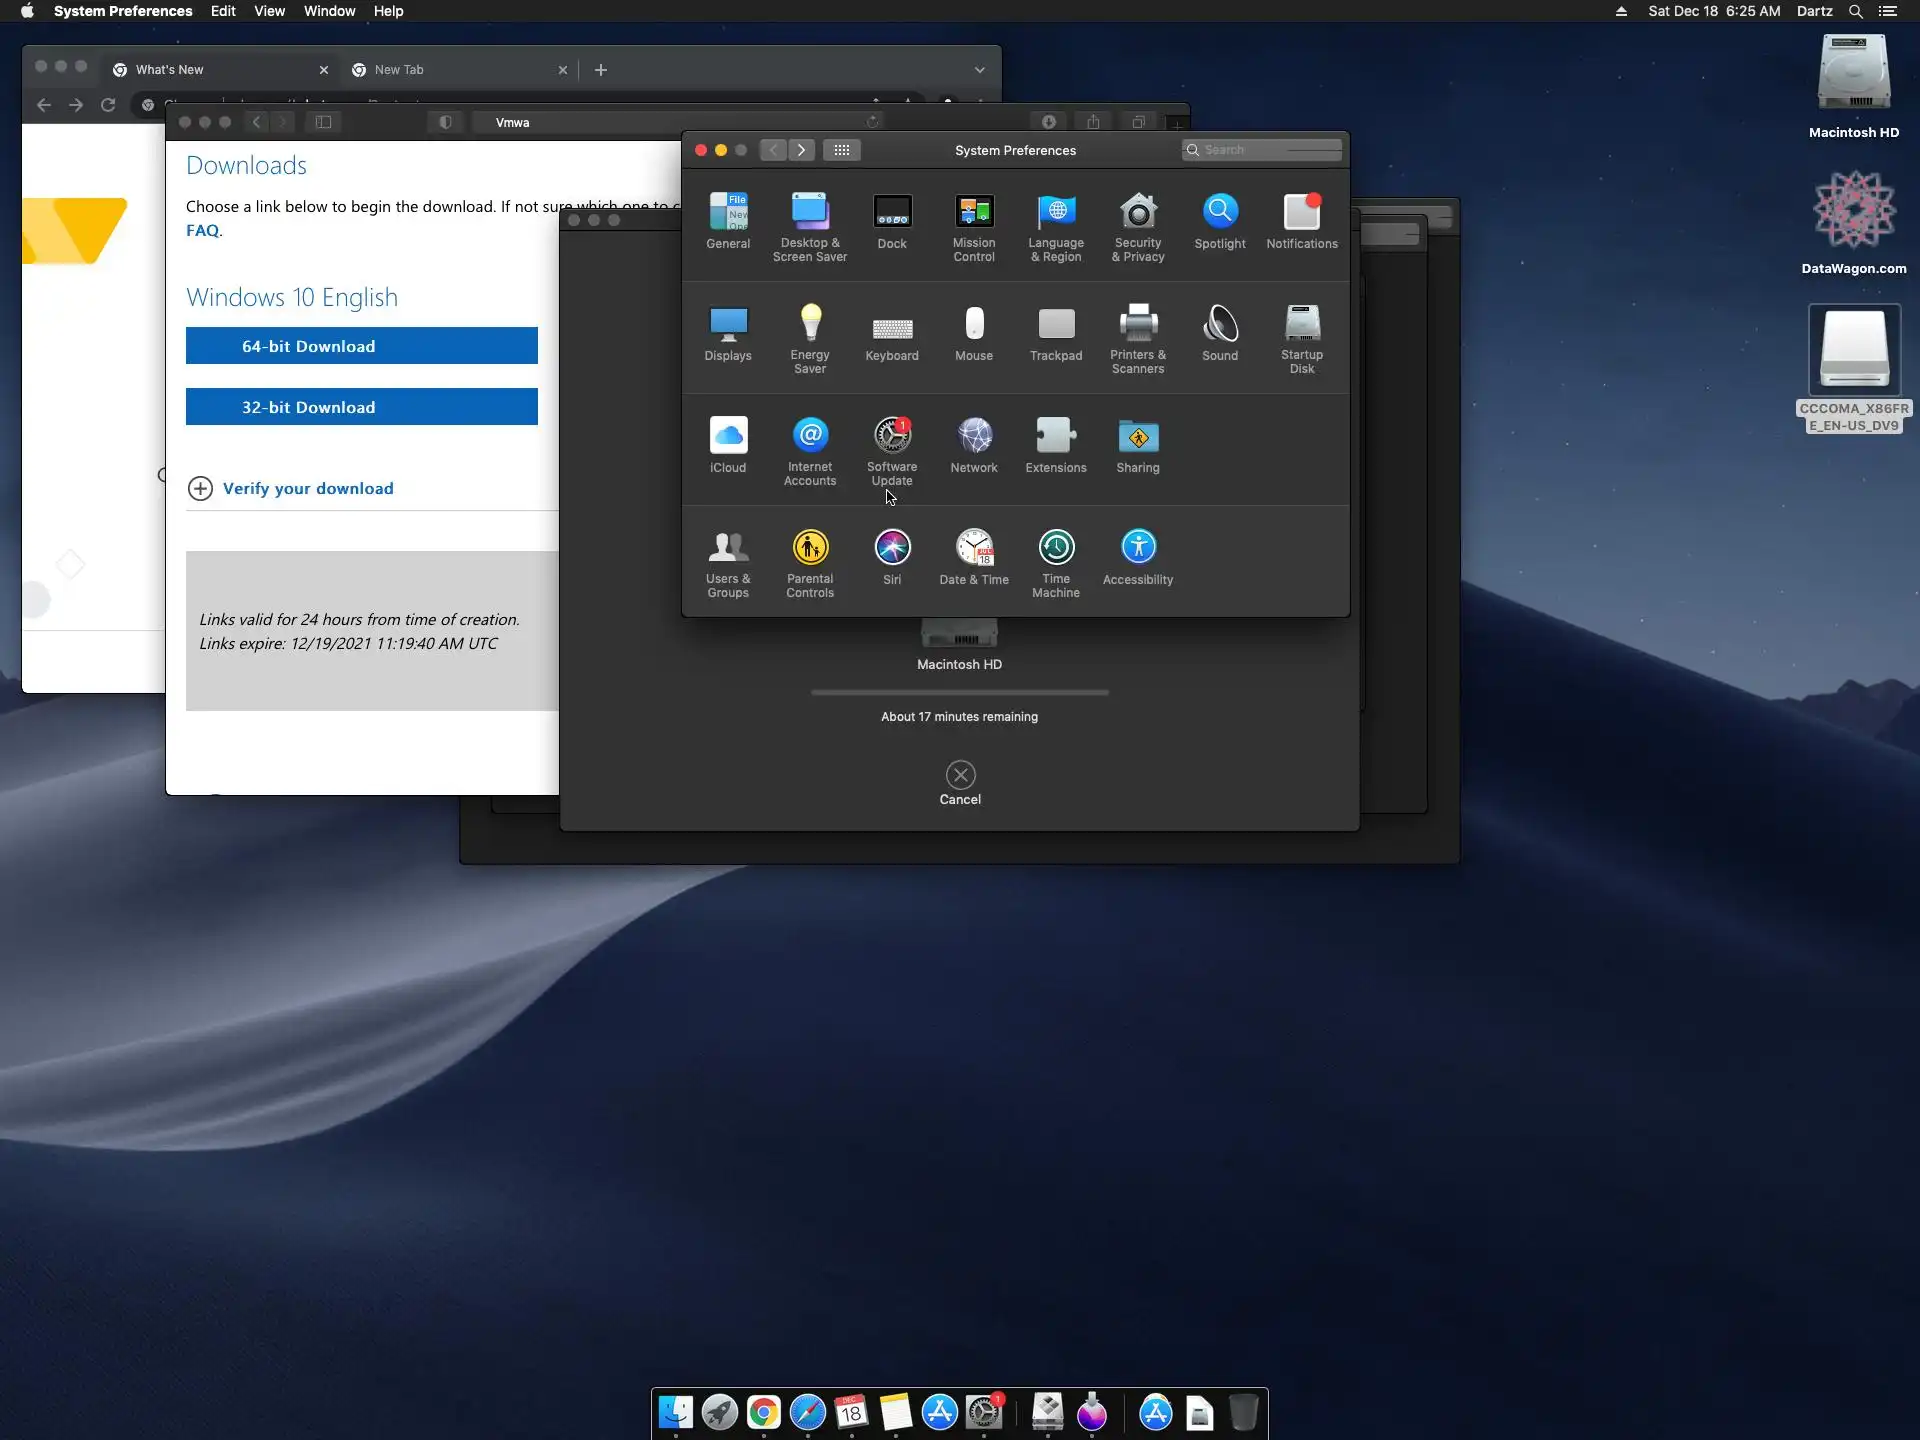The image size is (1920, 1440).
Task: Open Software Update preferences
Action: [x=891, y=437]
